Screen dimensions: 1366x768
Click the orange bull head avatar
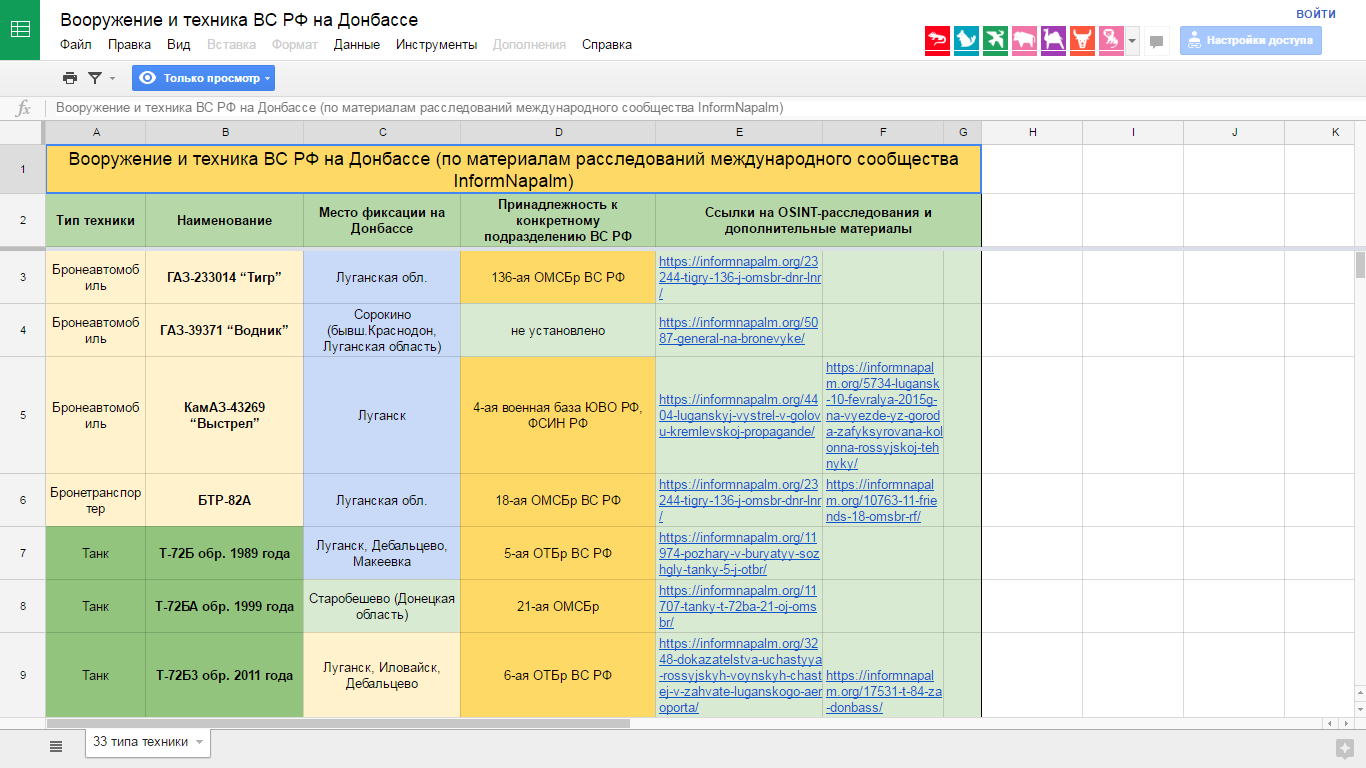1082,41
